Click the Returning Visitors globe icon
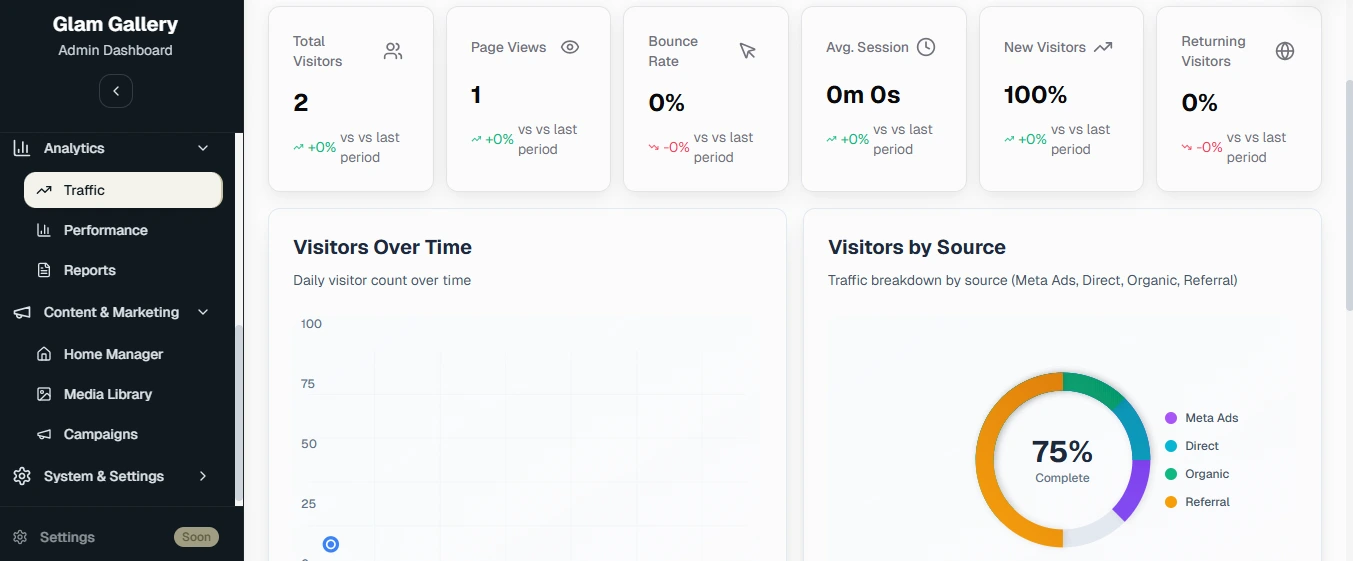The width and height of the screenshot is (1353, 561). click(x=1285, y=51)
